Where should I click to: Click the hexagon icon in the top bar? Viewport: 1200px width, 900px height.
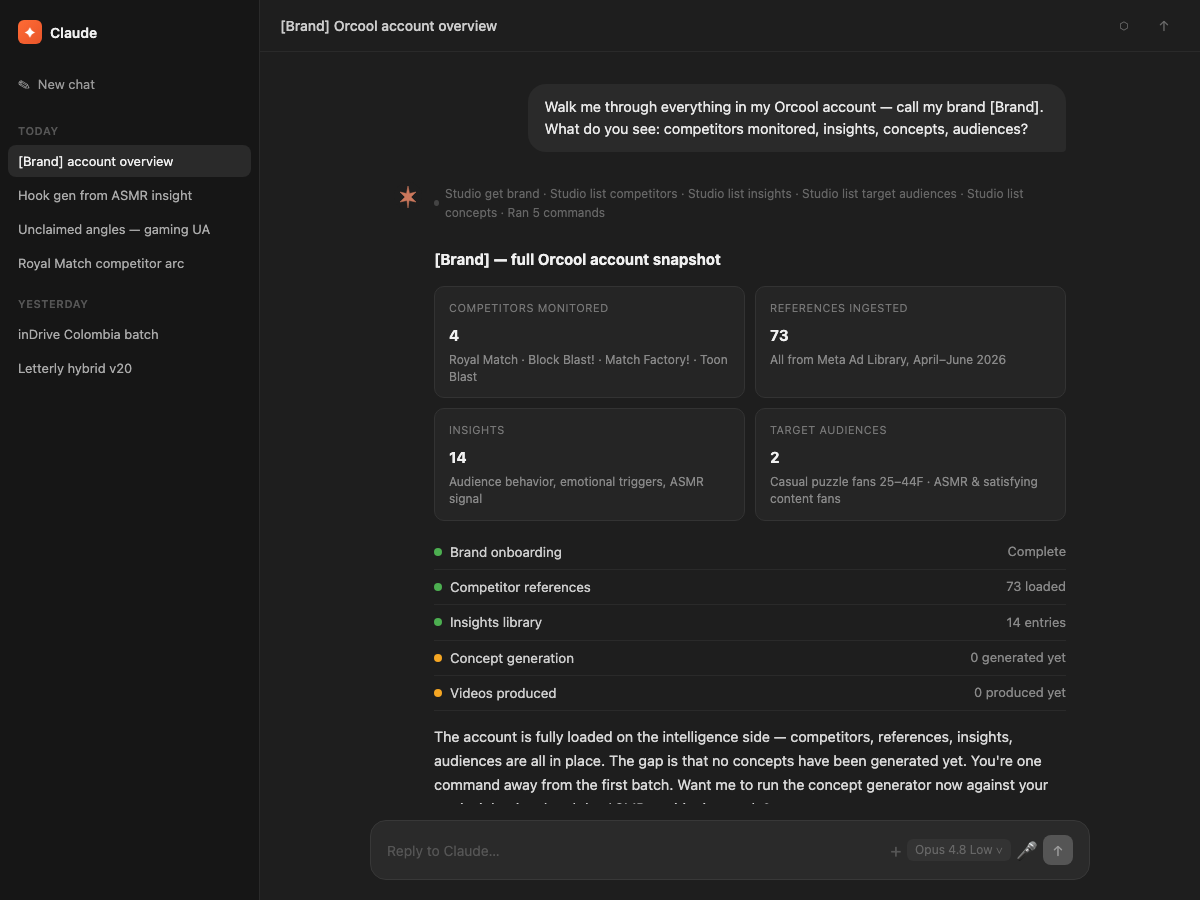[x=1124, y=26]
